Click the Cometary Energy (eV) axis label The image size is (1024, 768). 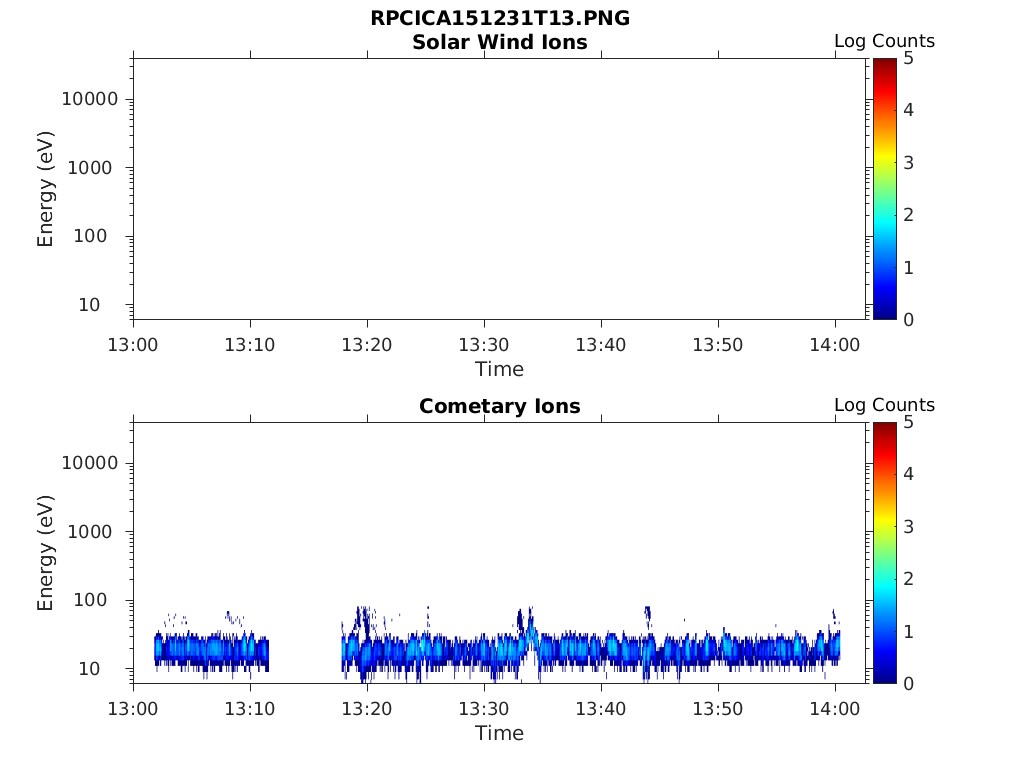click(45, 552)
